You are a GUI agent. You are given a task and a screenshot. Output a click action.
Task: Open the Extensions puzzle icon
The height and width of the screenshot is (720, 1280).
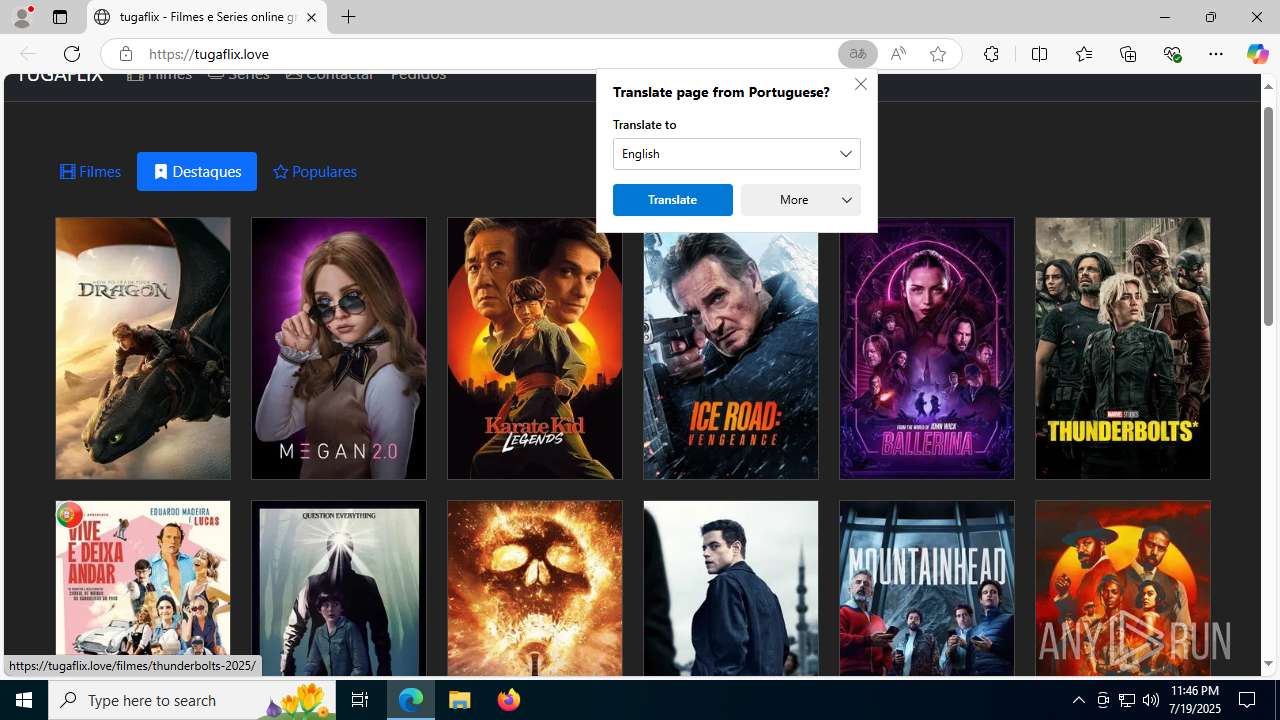tap(991, 54)
